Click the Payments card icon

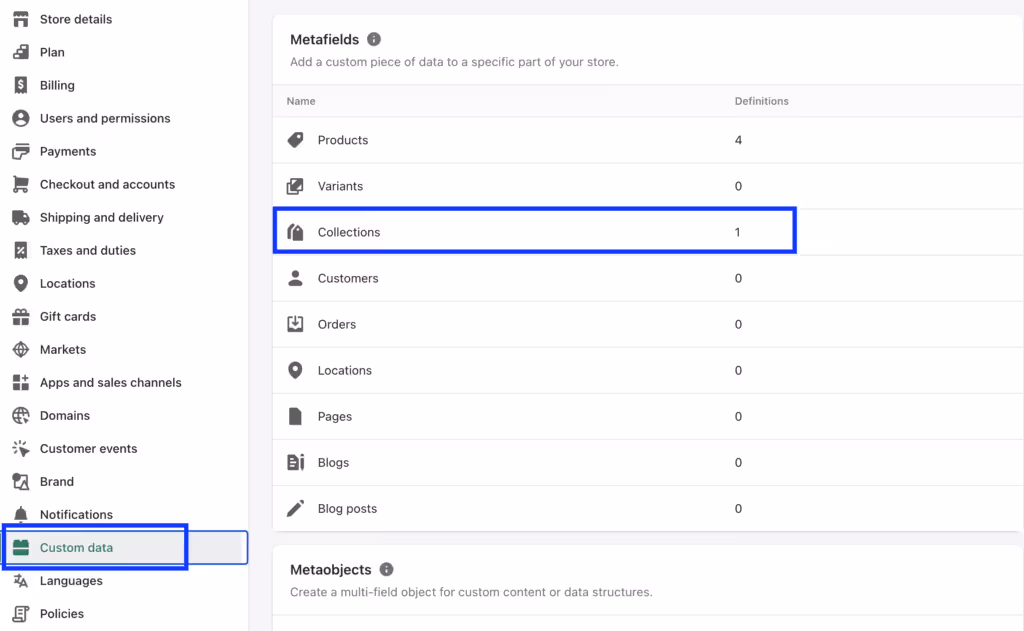[x=21, y=151]
